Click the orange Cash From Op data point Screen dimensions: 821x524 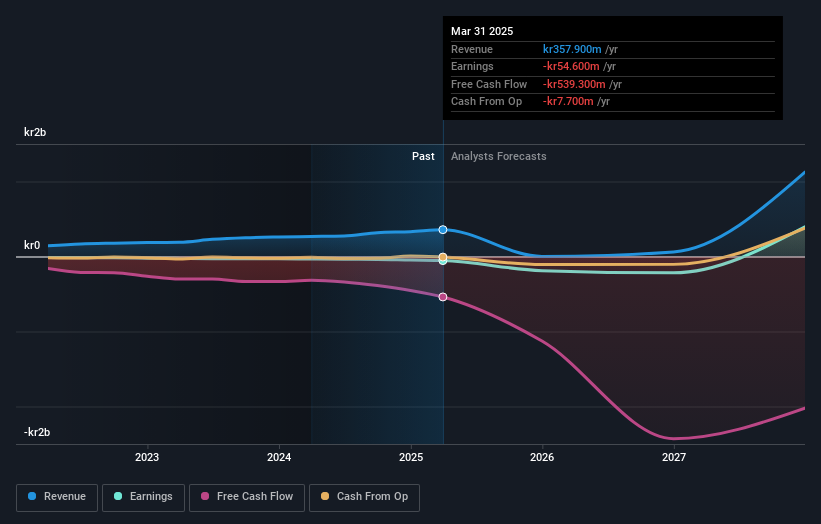[x=443, y=257]
